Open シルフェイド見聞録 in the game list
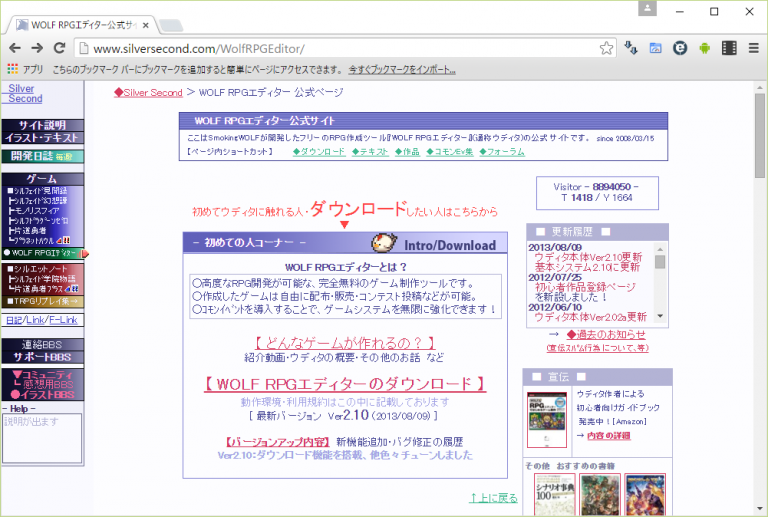This screenshot has width=768, height=517. click(38, 191)
